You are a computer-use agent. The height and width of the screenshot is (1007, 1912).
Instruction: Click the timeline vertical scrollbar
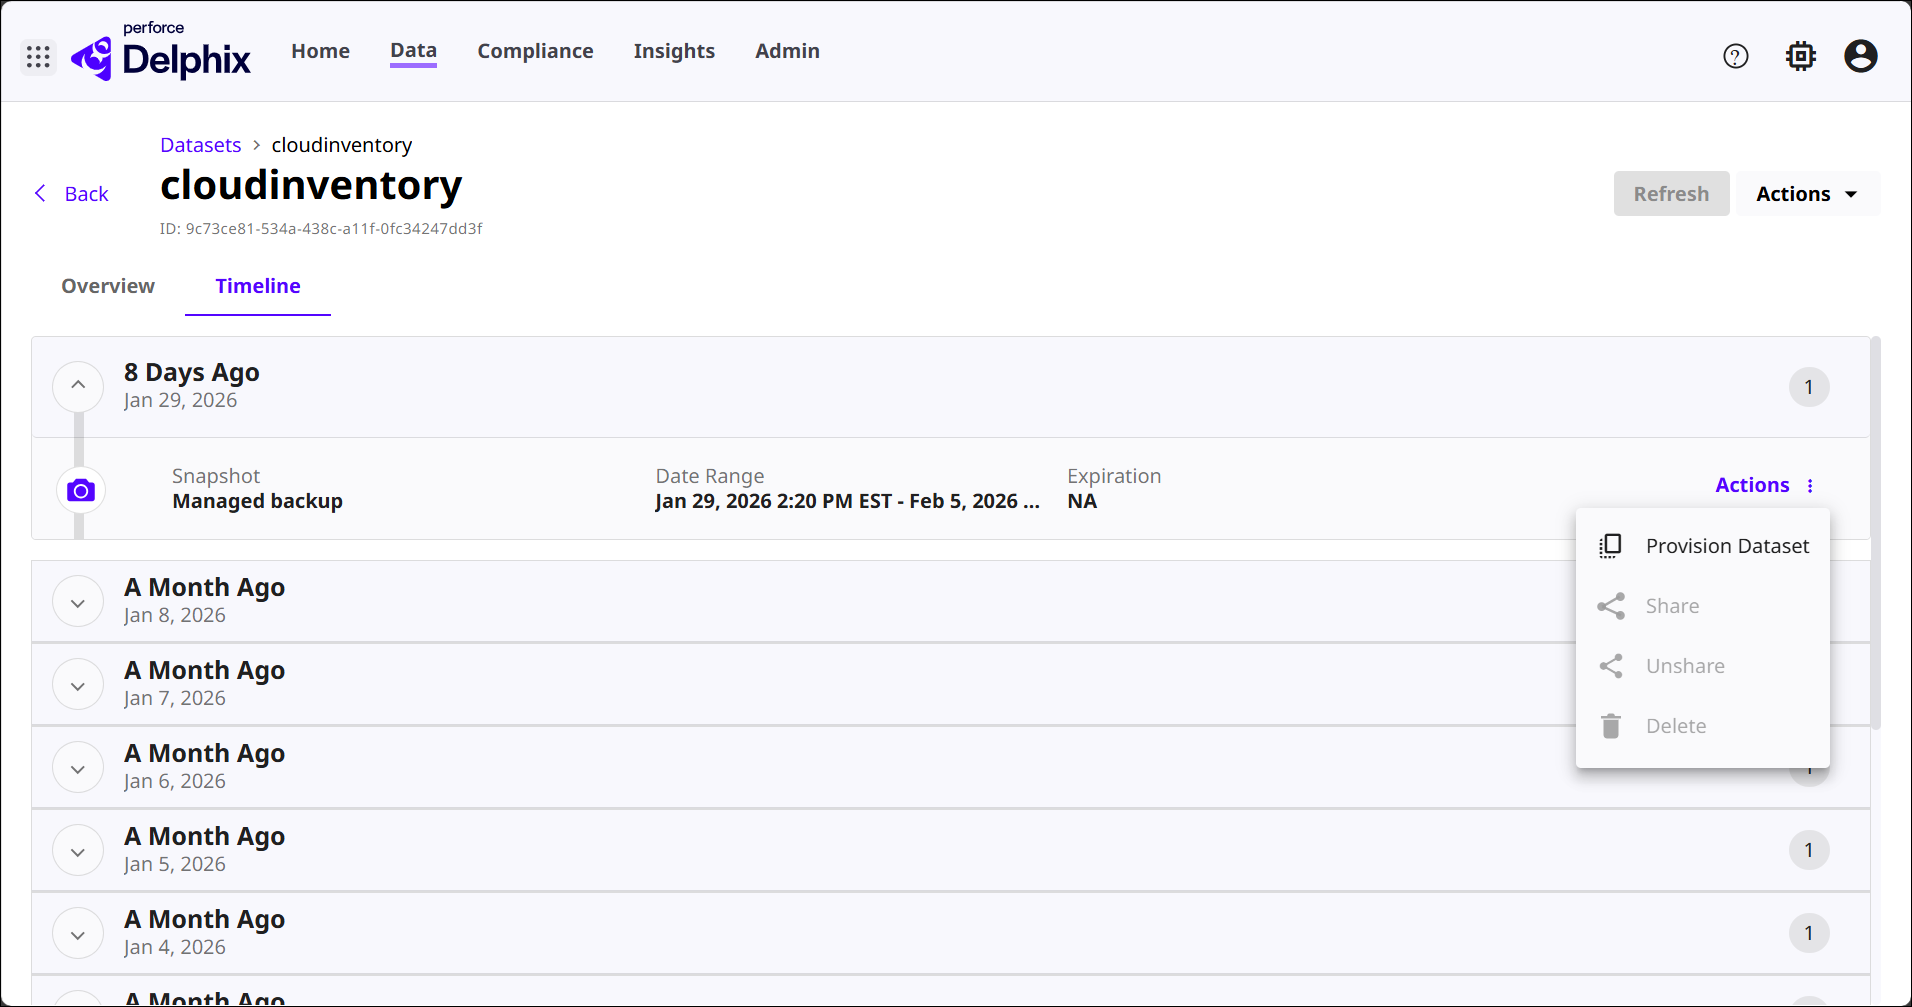tap(1875, 532)
